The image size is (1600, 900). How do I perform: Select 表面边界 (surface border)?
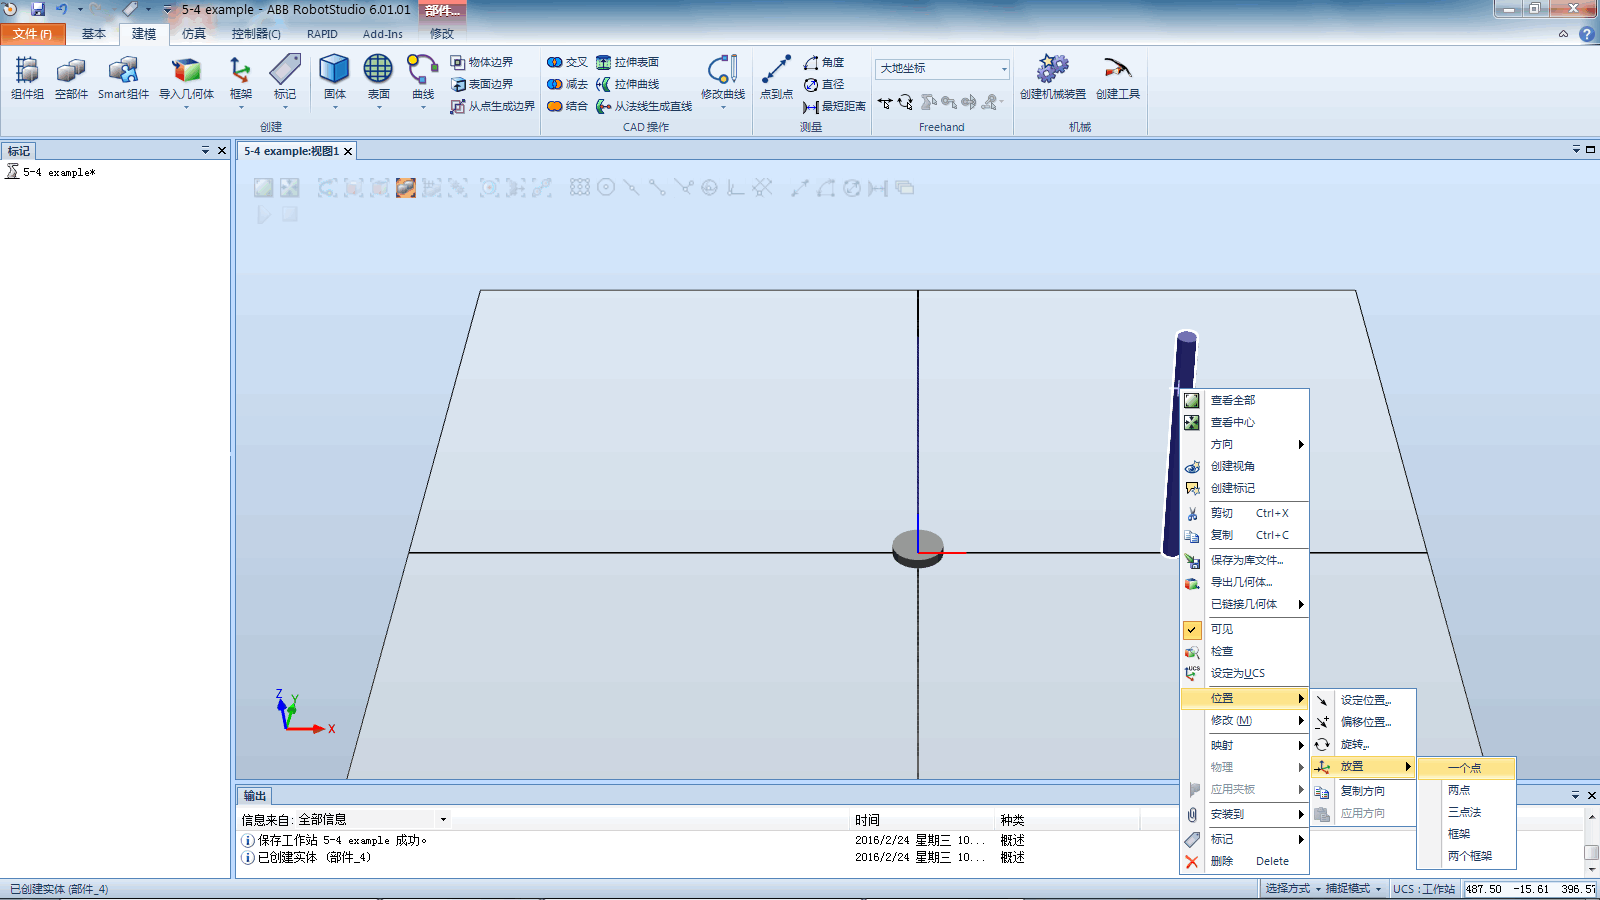pyautogui.click(x=482, y=84)
